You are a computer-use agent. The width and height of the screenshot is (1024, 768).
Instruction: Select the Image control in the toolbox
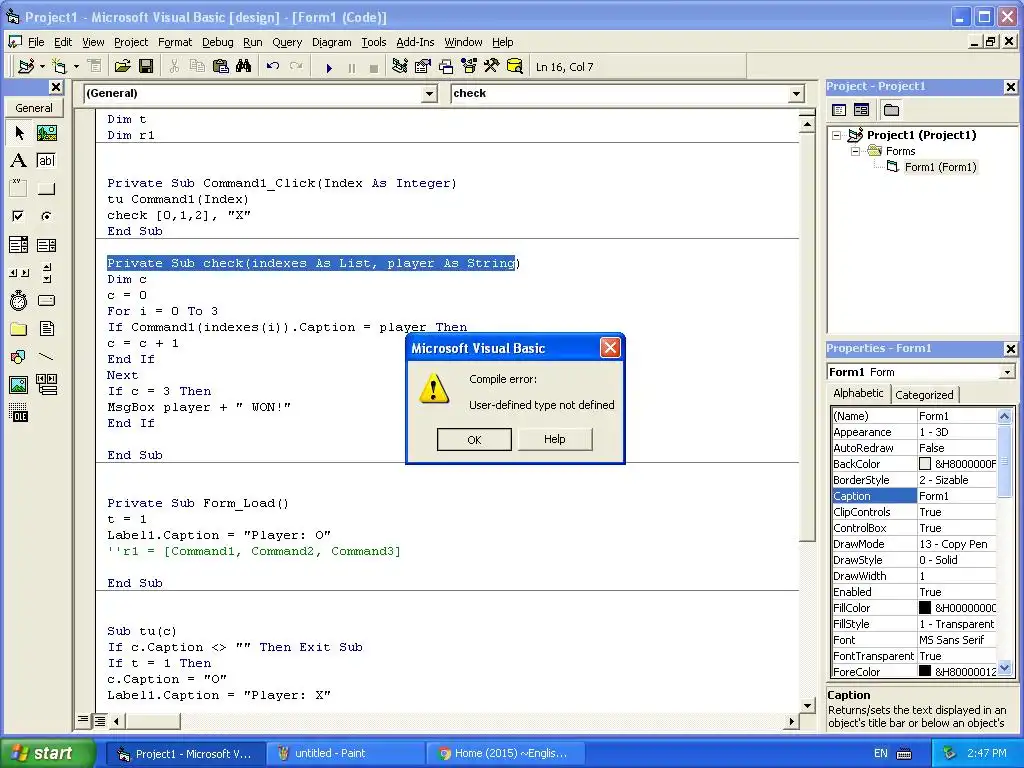click(x=19, y=385)
